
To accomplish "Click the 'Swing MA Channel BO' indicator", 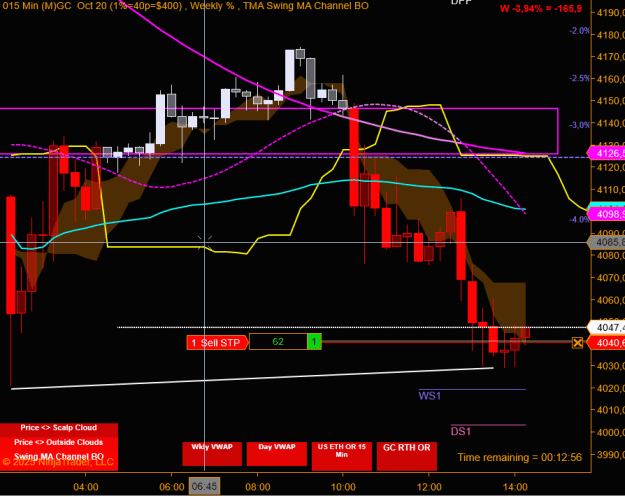I will 59,457.
